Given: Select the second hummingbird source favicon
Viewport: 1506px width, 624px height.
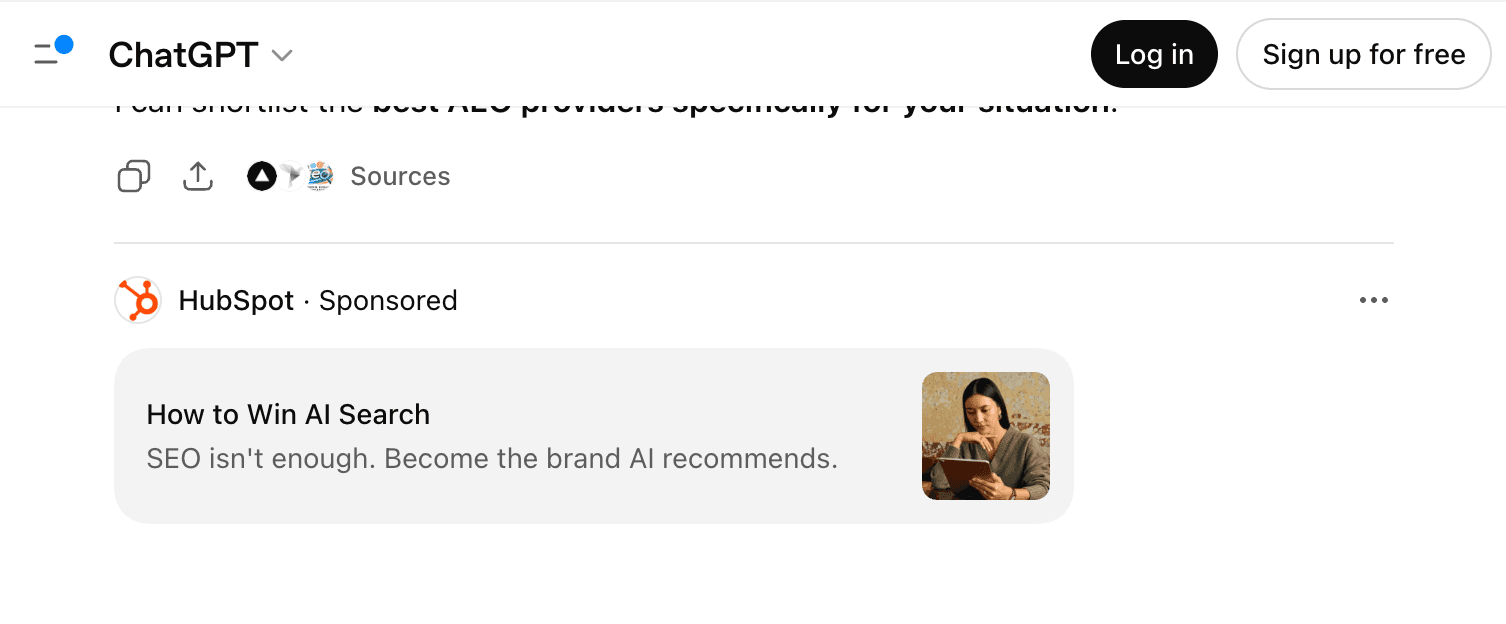Looking at the screenshot, I should click(289, 176).
